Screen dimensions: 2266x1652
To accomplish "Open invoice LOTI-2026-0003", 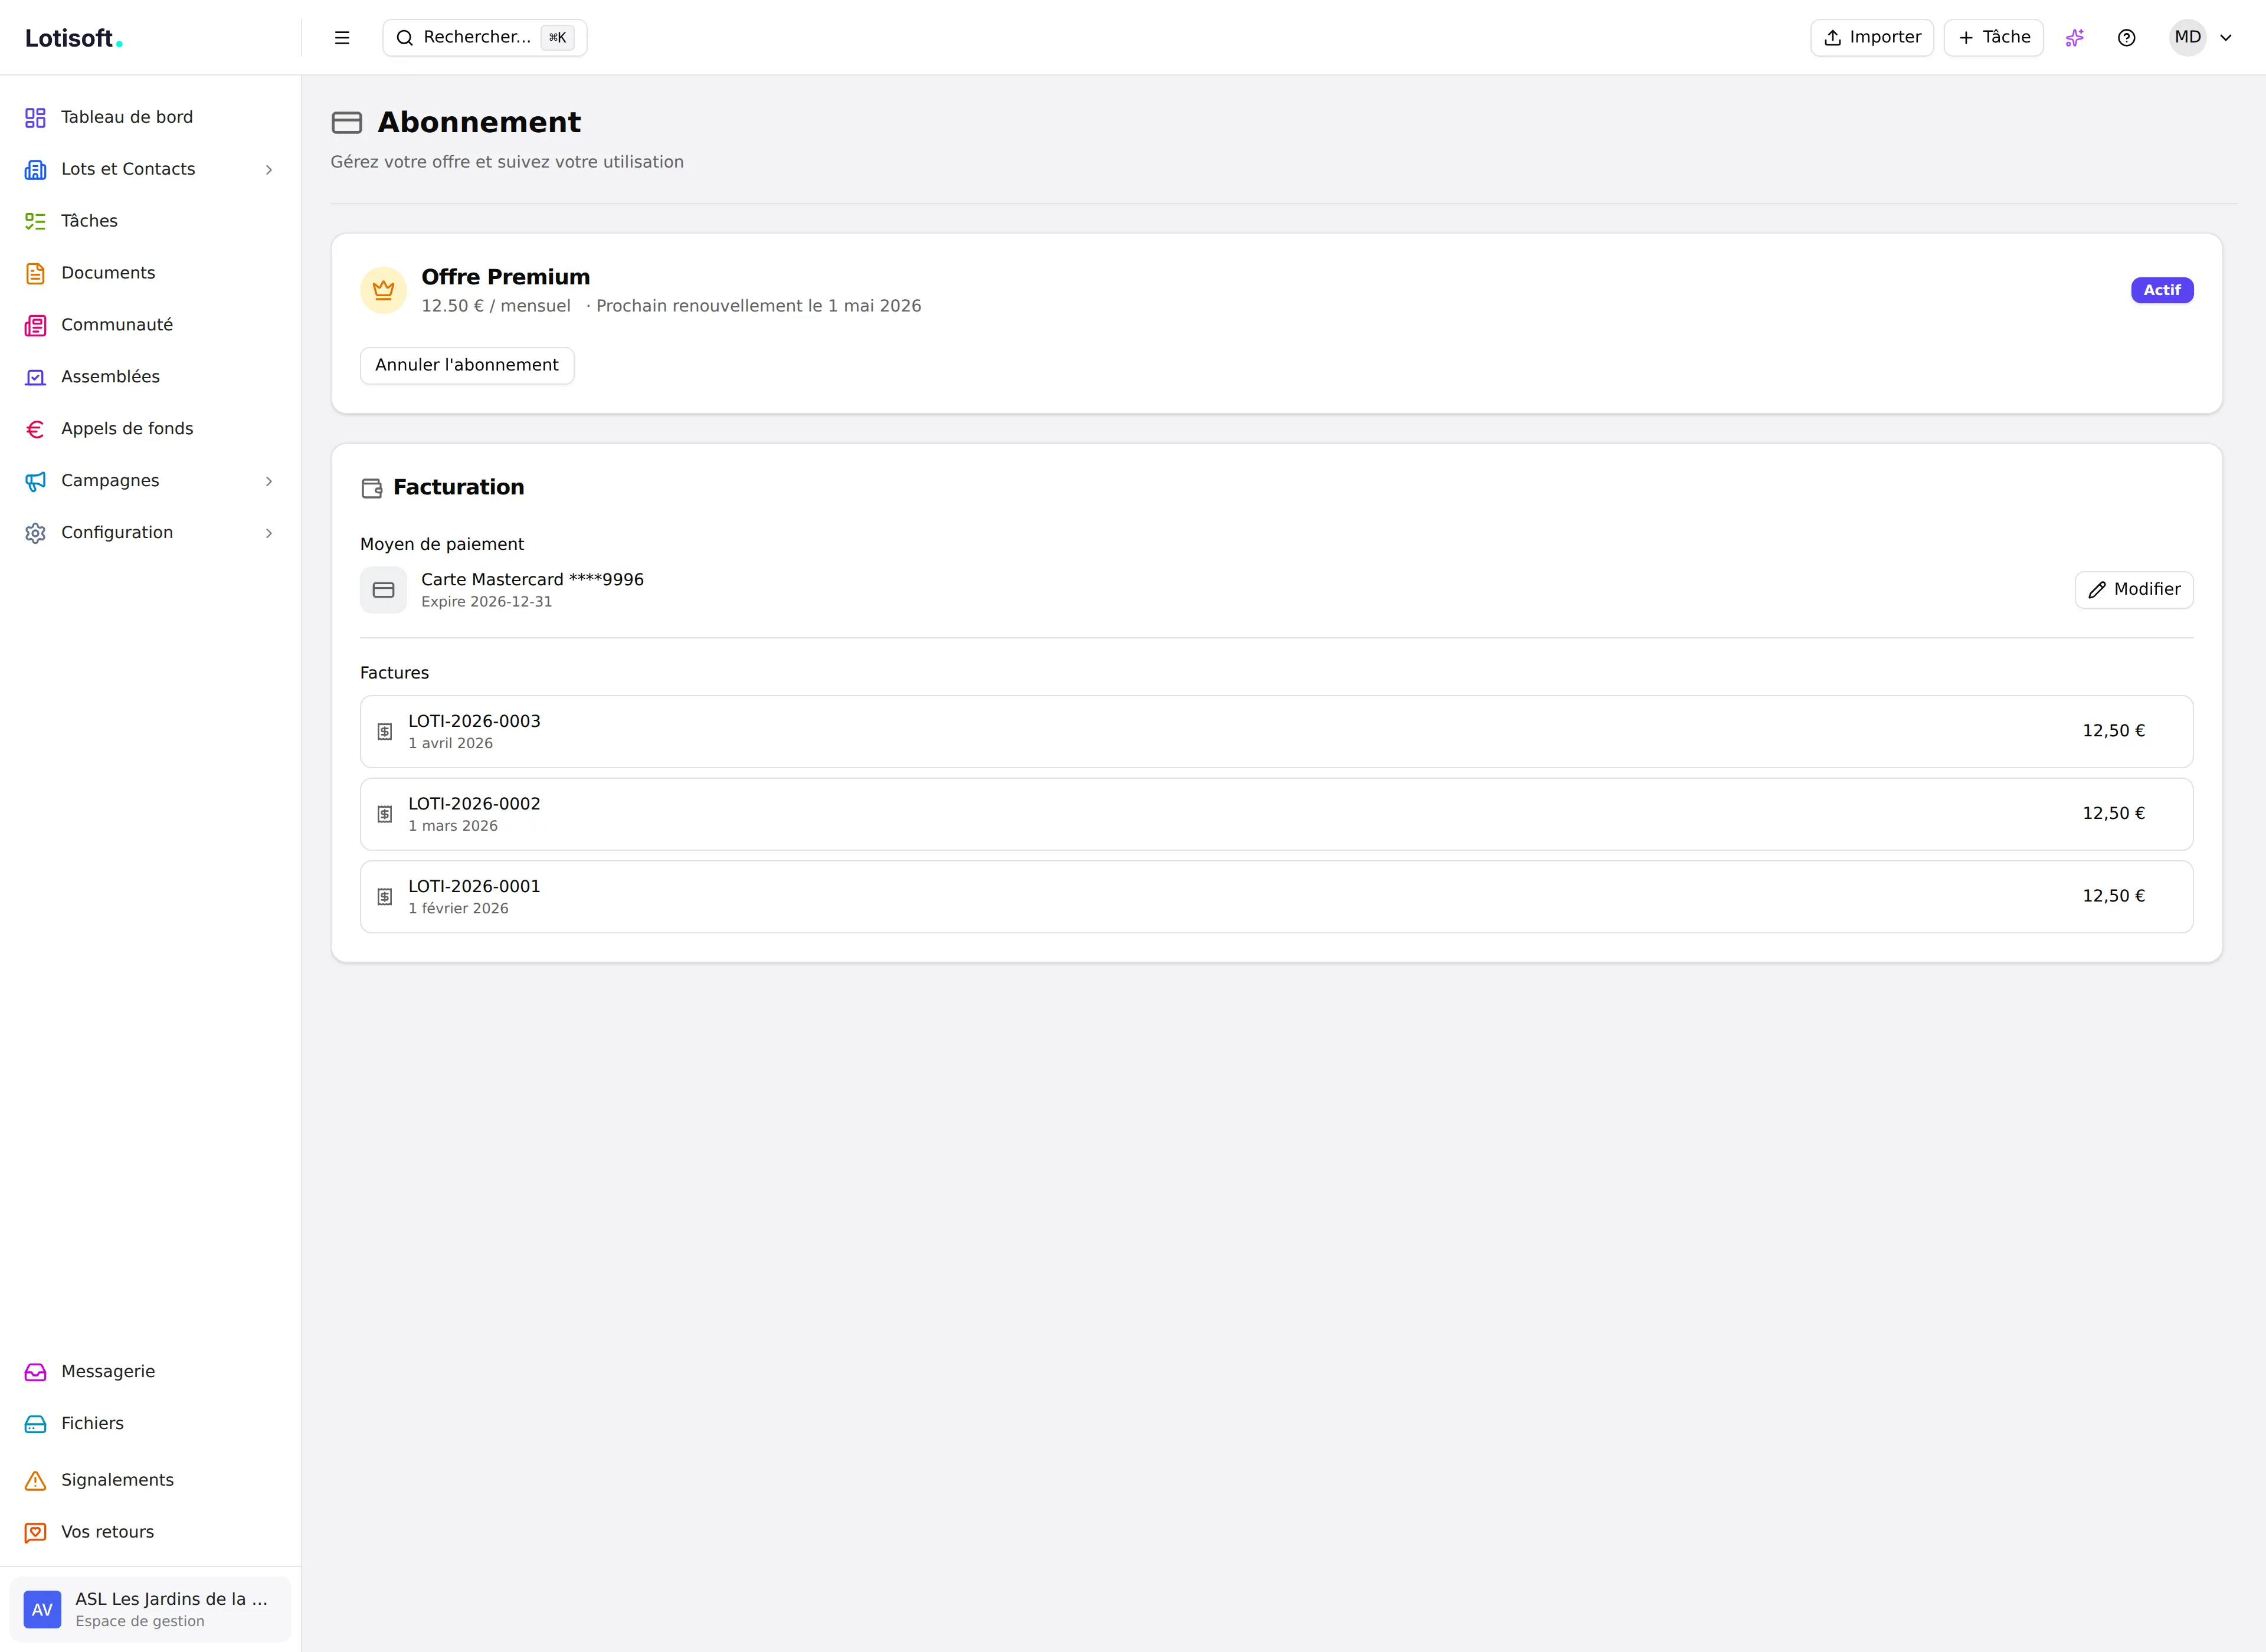I will 1277,732.
